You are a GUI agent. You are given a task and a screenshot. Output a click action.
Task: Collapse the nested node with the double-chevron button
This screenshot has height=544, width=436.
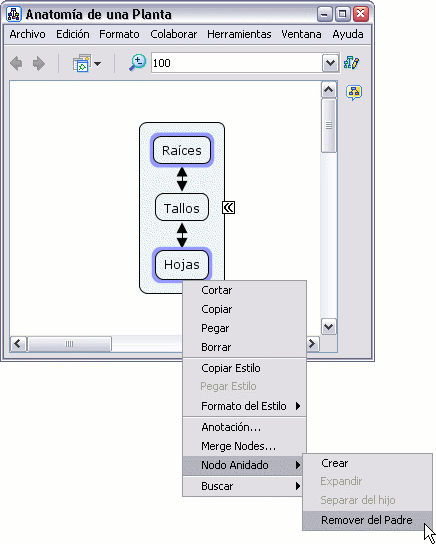pyautogui.click(x=229, y=207)
